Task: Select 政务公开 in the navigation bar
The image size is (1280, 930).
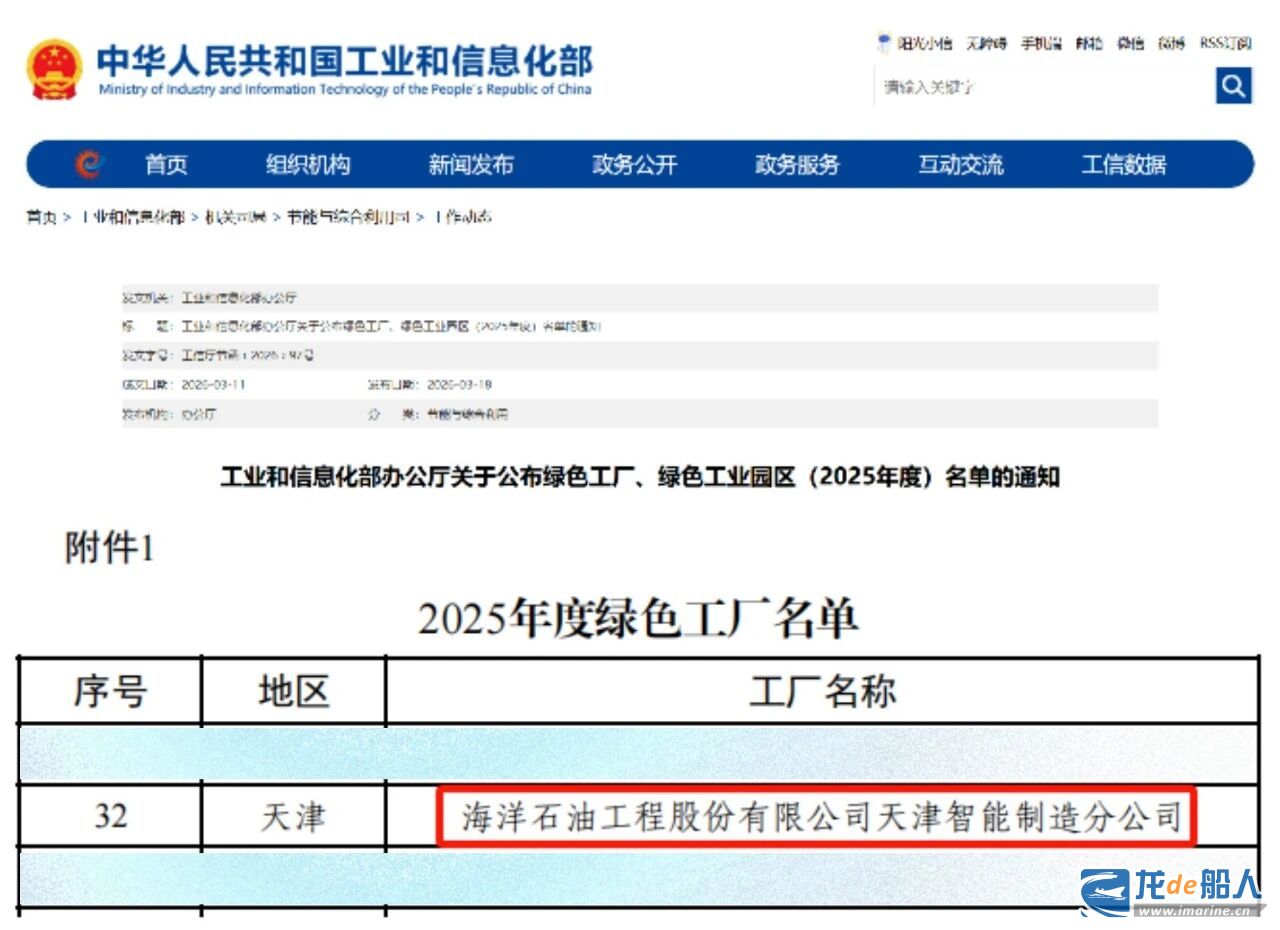Action: 634,165
